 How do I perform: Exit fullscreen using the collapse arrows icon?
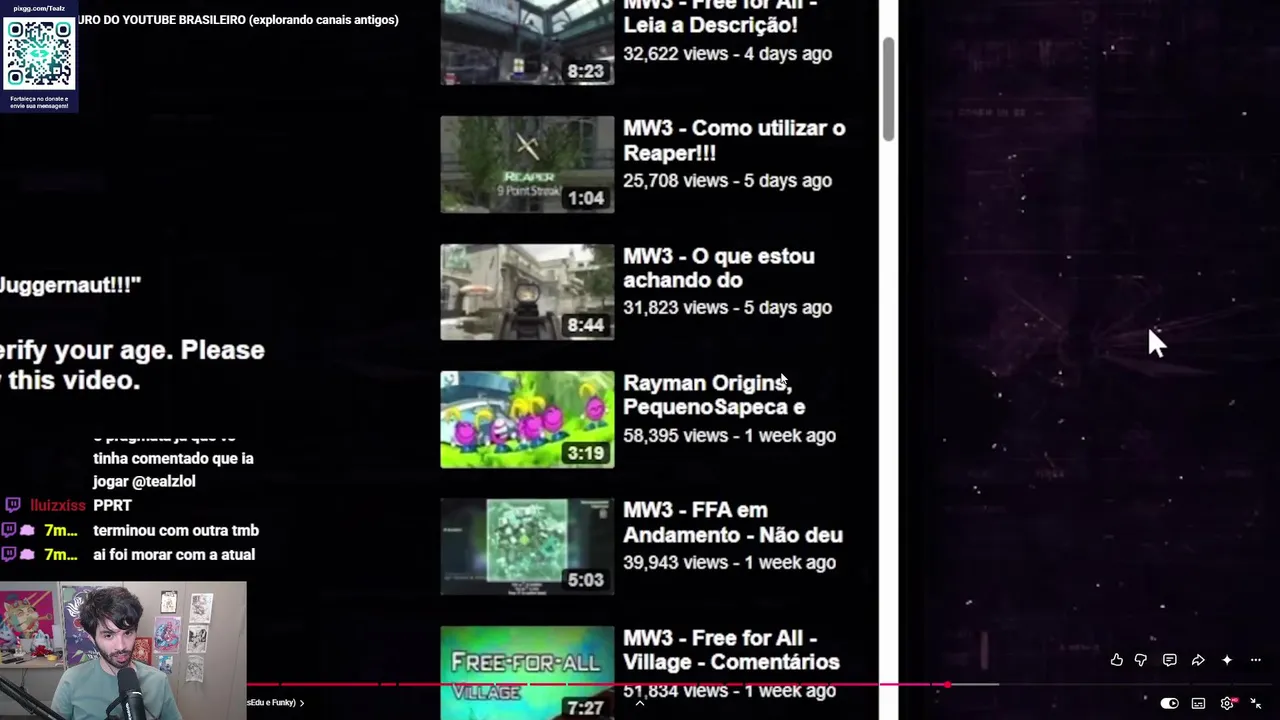(x=1256, y=703)
